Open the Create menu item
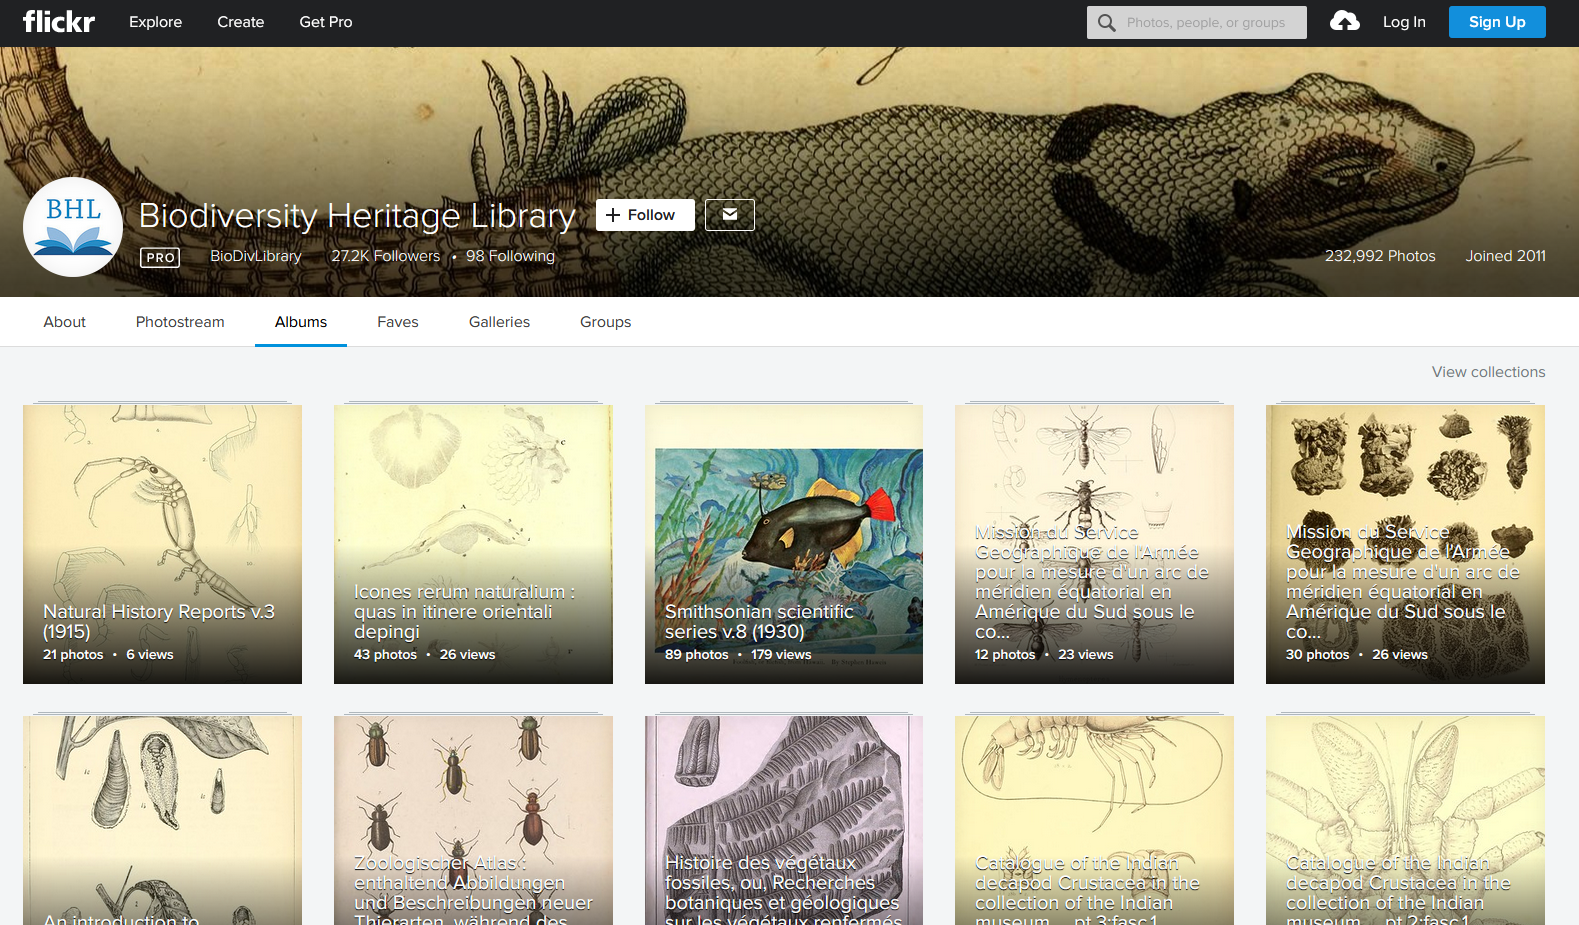 [x=241, y=22]
